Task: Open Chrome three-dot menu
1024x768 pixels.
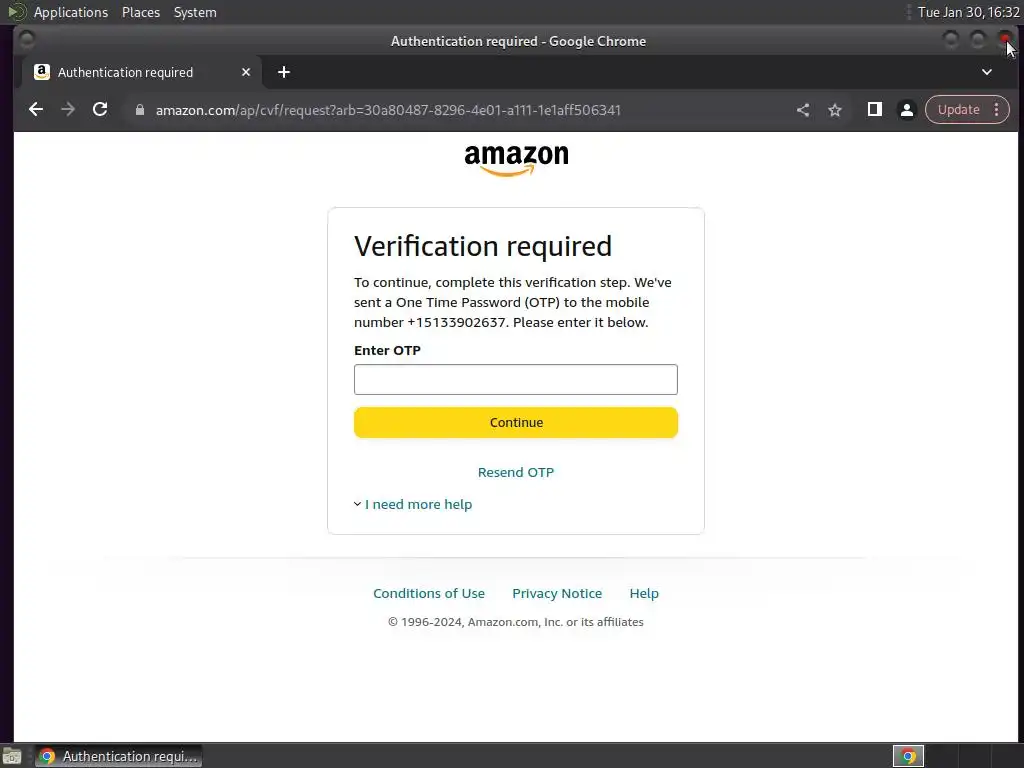Action: click(997, 110)
